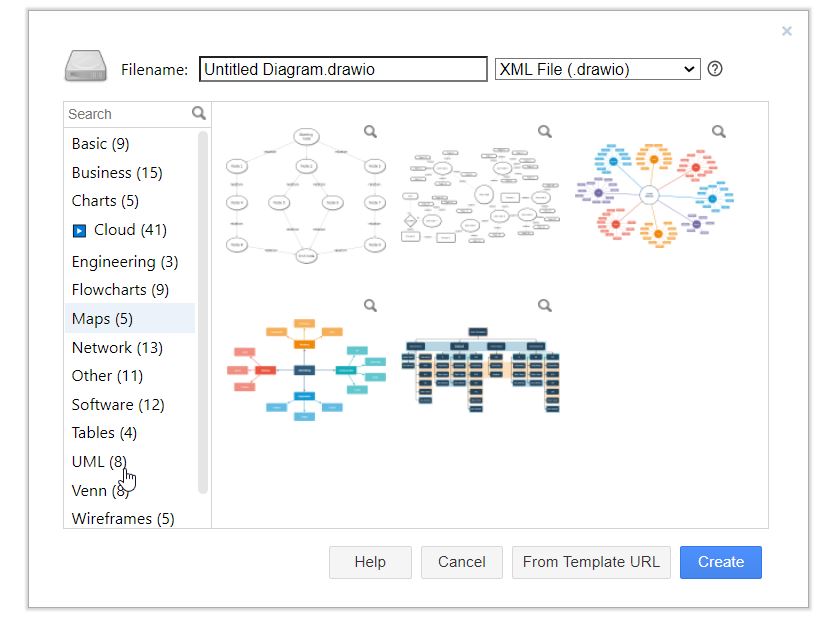Click the search magnifier in template search
The width and height of the screenshot is (828, 620).
click(x=199, y=113)
